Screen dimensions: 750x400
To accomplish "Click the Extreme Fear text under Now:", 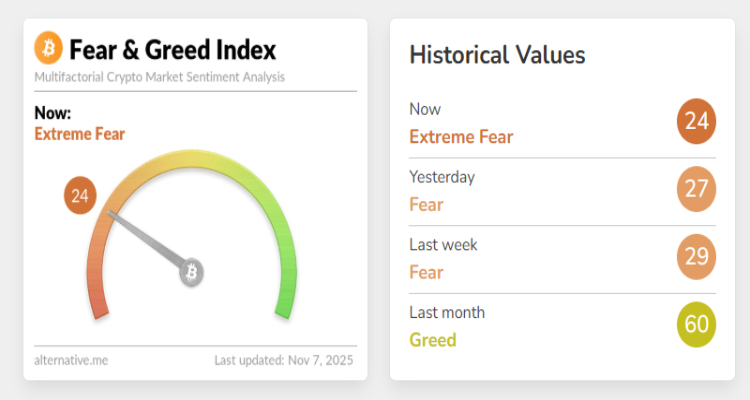I will [x=80, y=134].
